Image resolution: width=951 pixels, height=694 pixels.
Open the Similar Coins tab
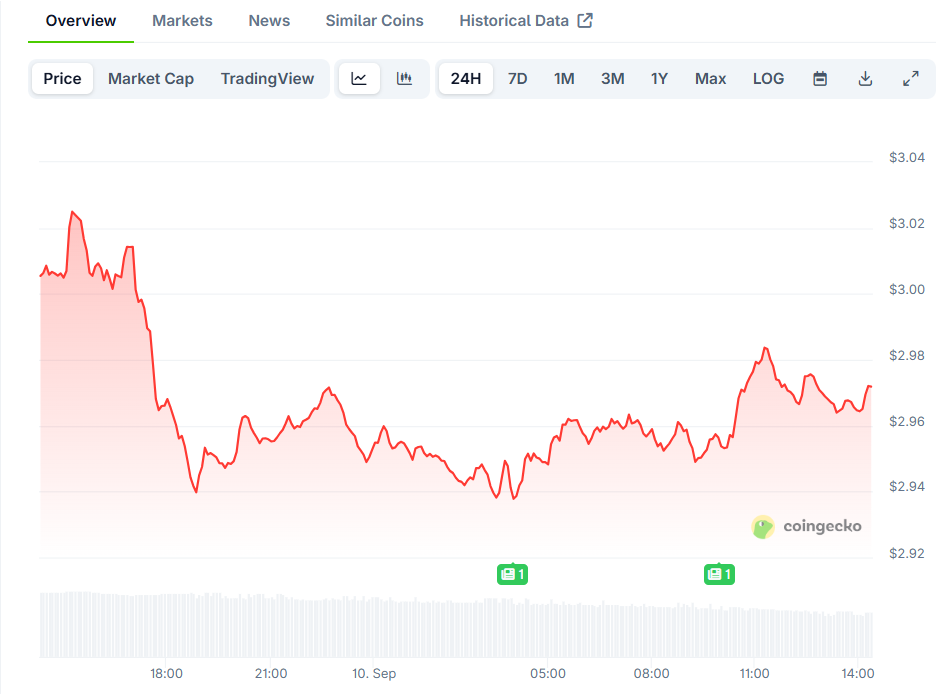tap(374, 21)
